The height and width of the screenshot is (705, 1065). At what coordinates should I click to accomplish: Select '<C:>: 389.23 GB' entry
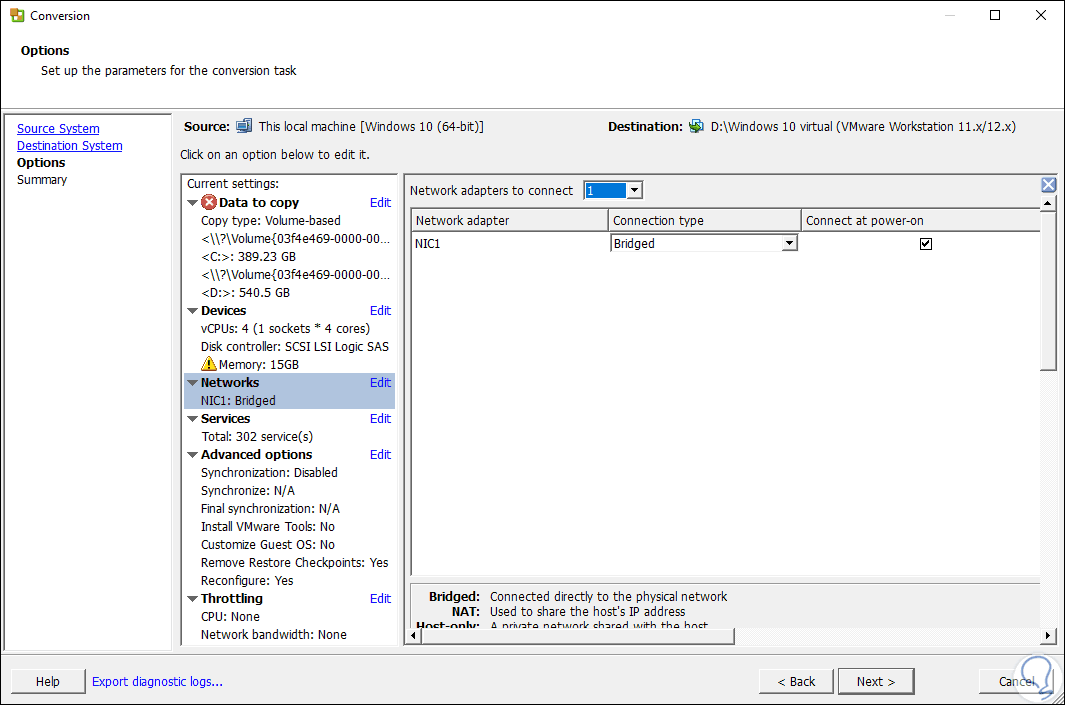click(249, 257)
